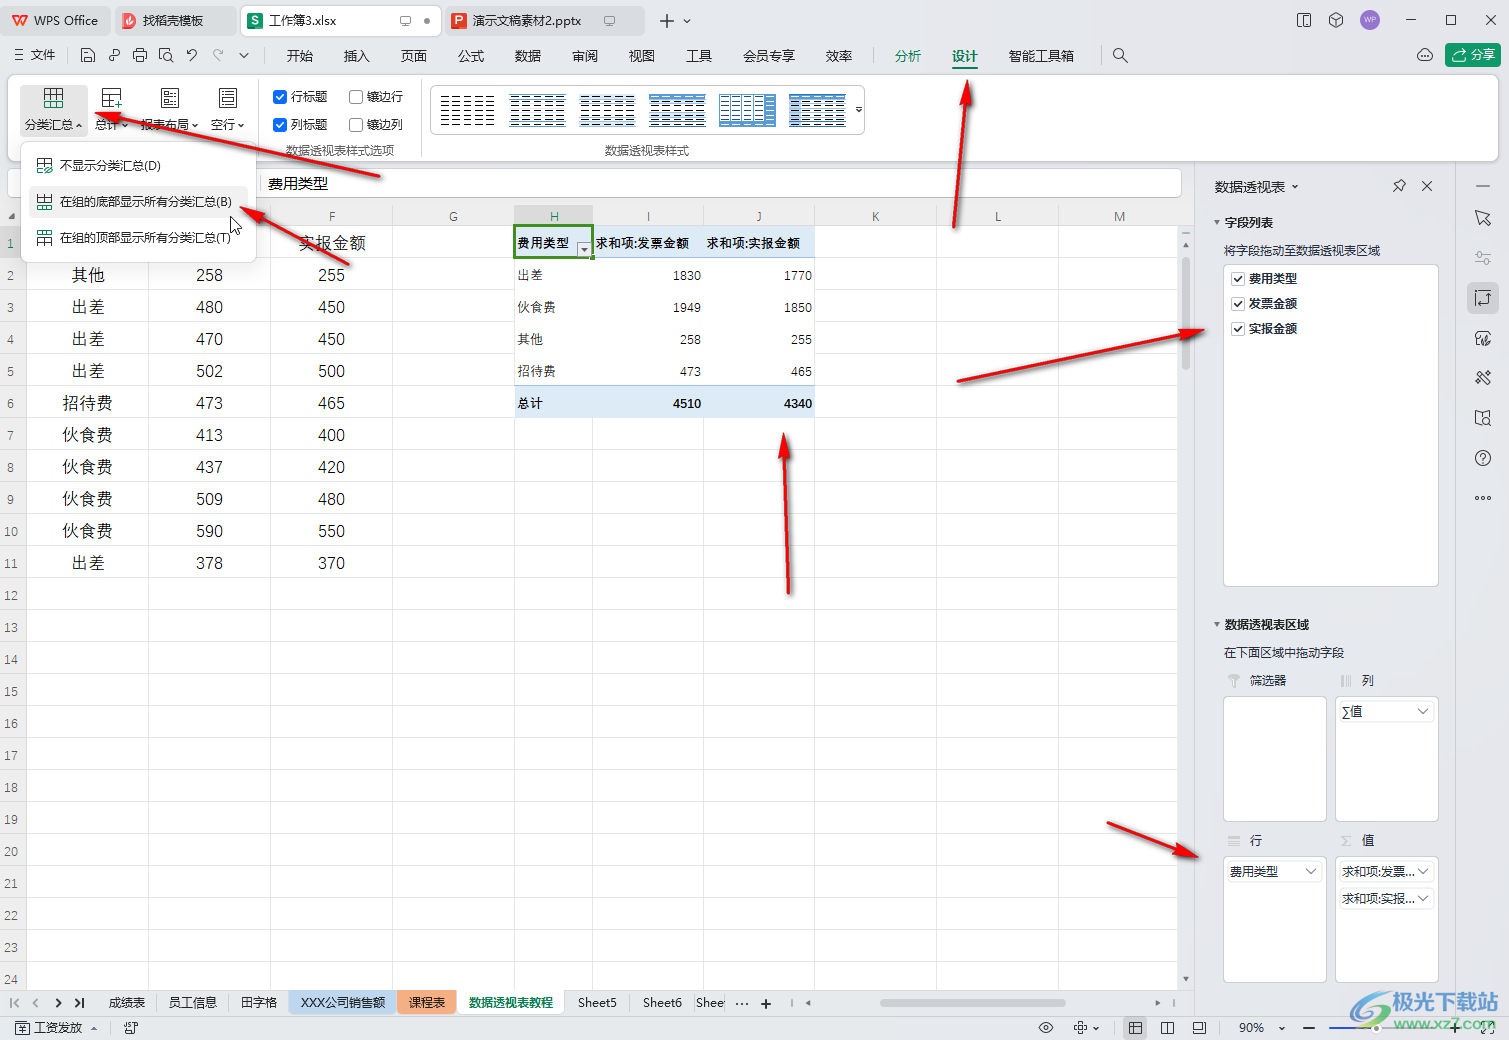The image size is (1509, 1040).
Task: Open the quick access toolbar more dropdown
Action: [x=244, y=56]
